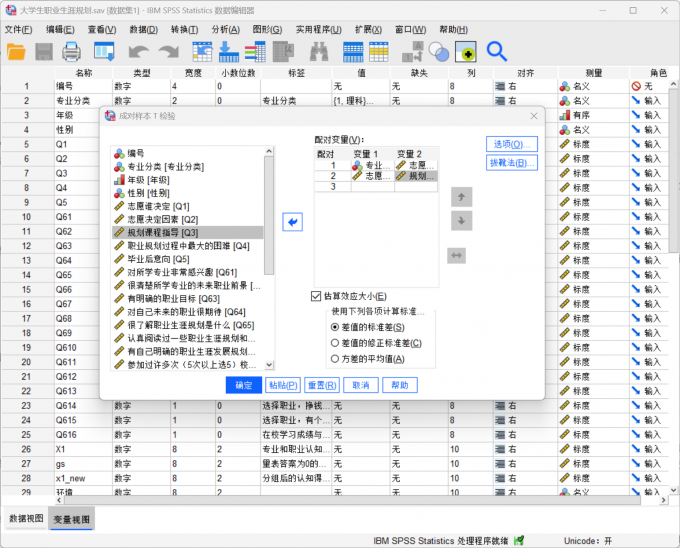This screenshot has width=680, height=548.
Task: Switch to 数据视图 tab
Action: click(x=26, y=519)
